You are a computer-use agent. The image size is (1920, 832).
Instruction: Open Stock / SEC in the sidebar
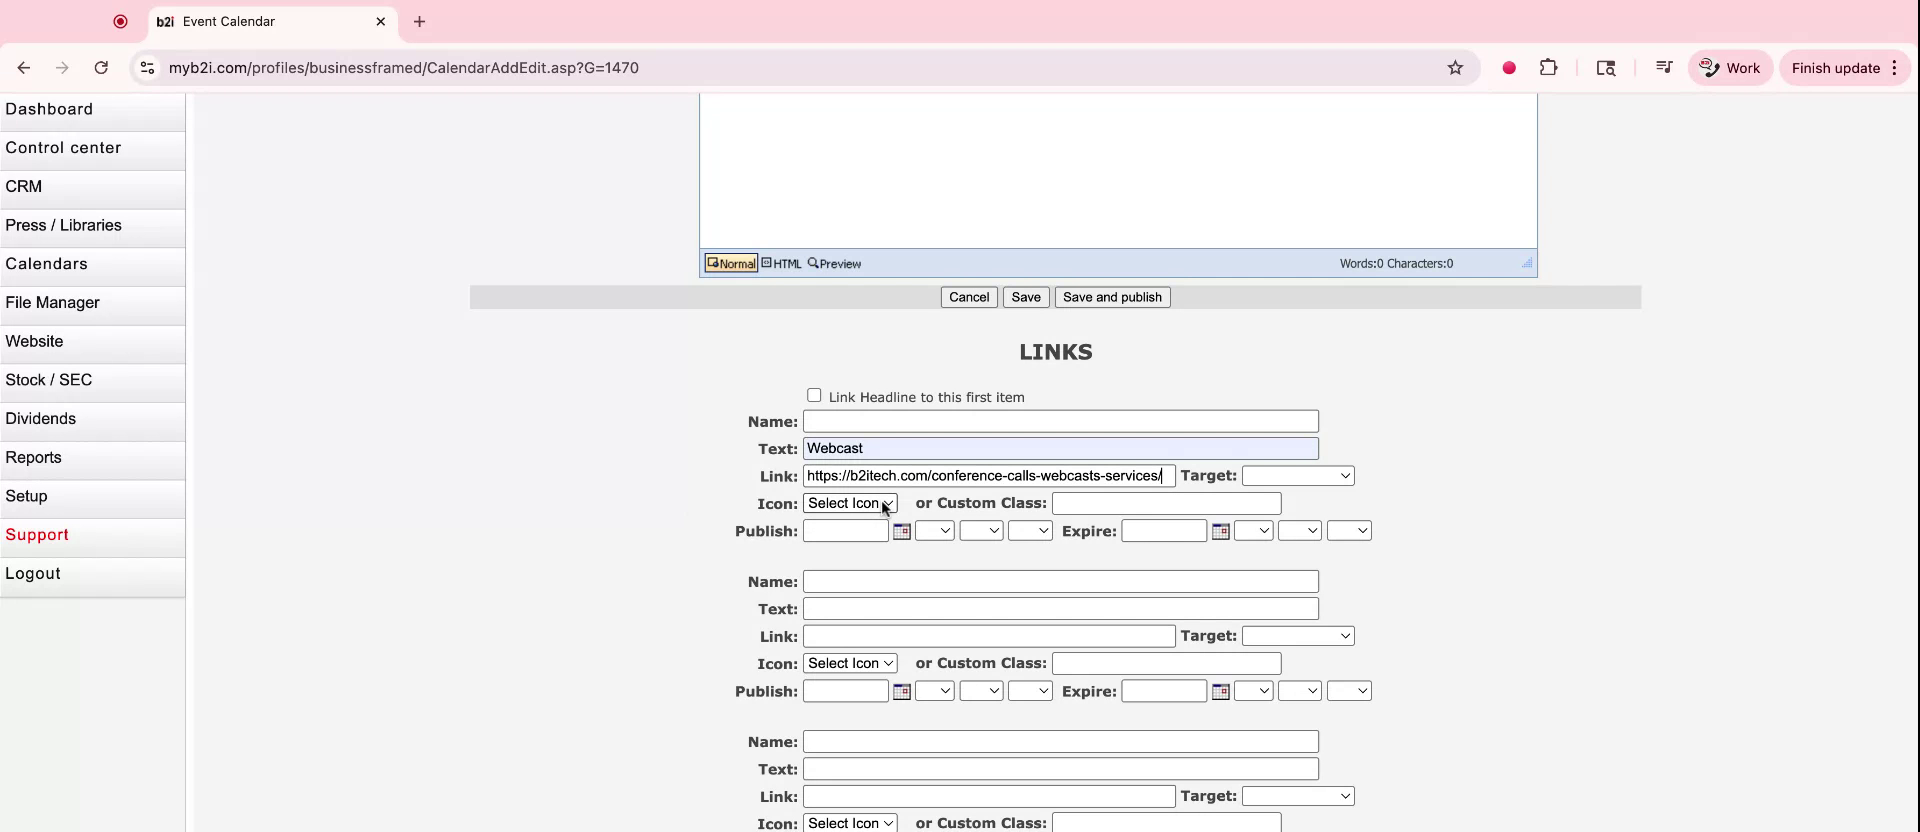[x=92, y=381]
